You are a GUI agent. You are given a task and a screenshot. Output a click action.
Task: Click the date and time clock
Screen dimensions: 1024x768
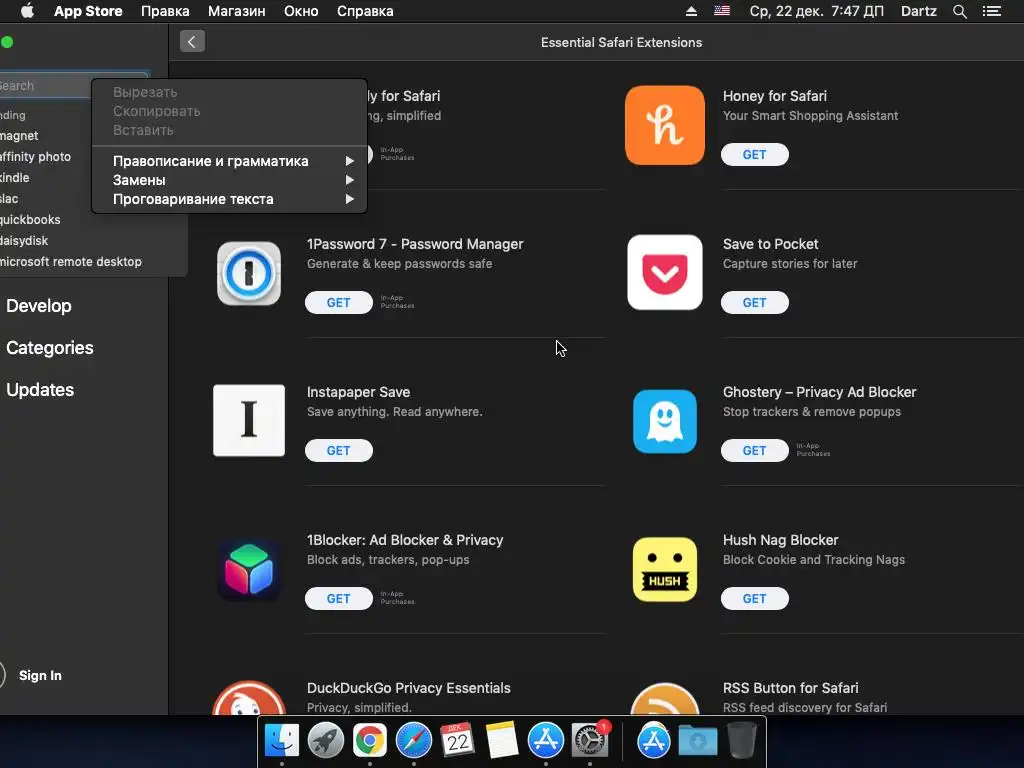tap(816, 11)
